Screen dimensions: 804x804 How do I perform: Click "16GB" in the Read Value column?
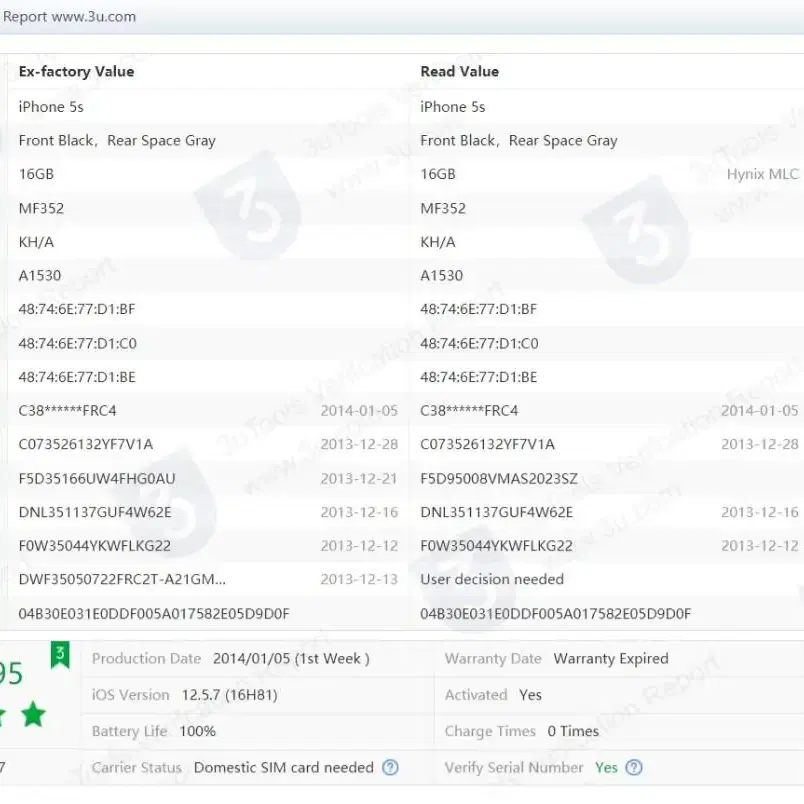coord(438,174)
